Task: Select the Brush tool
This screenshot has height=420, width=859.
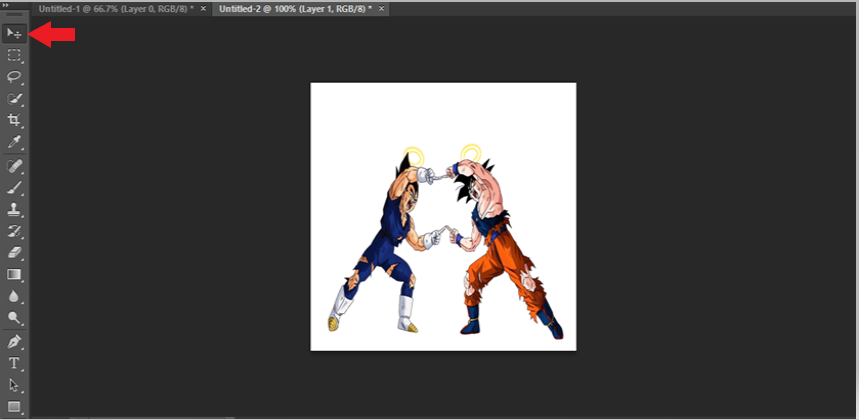Action: tap(14, 188)
